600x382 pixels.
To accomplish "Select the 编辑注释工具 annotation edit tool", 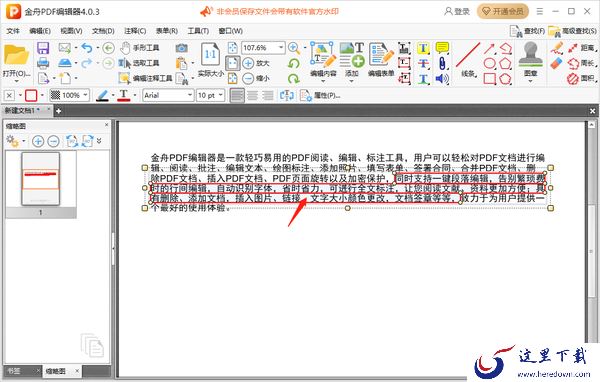I will (x=145, y=78).
